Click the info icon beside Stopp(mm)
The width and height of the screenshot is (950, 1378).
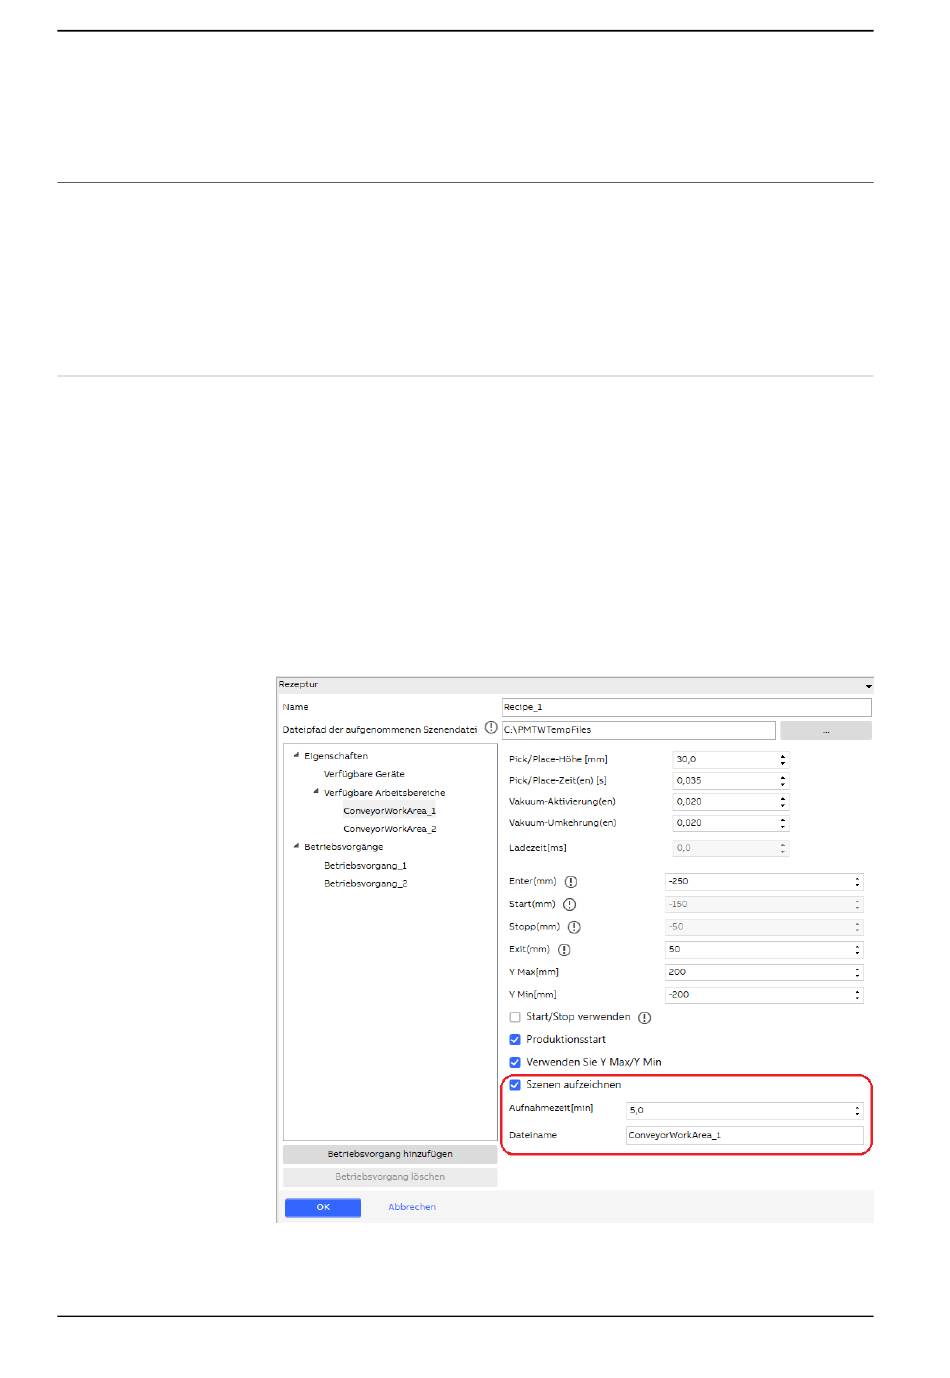click(574, 927)
